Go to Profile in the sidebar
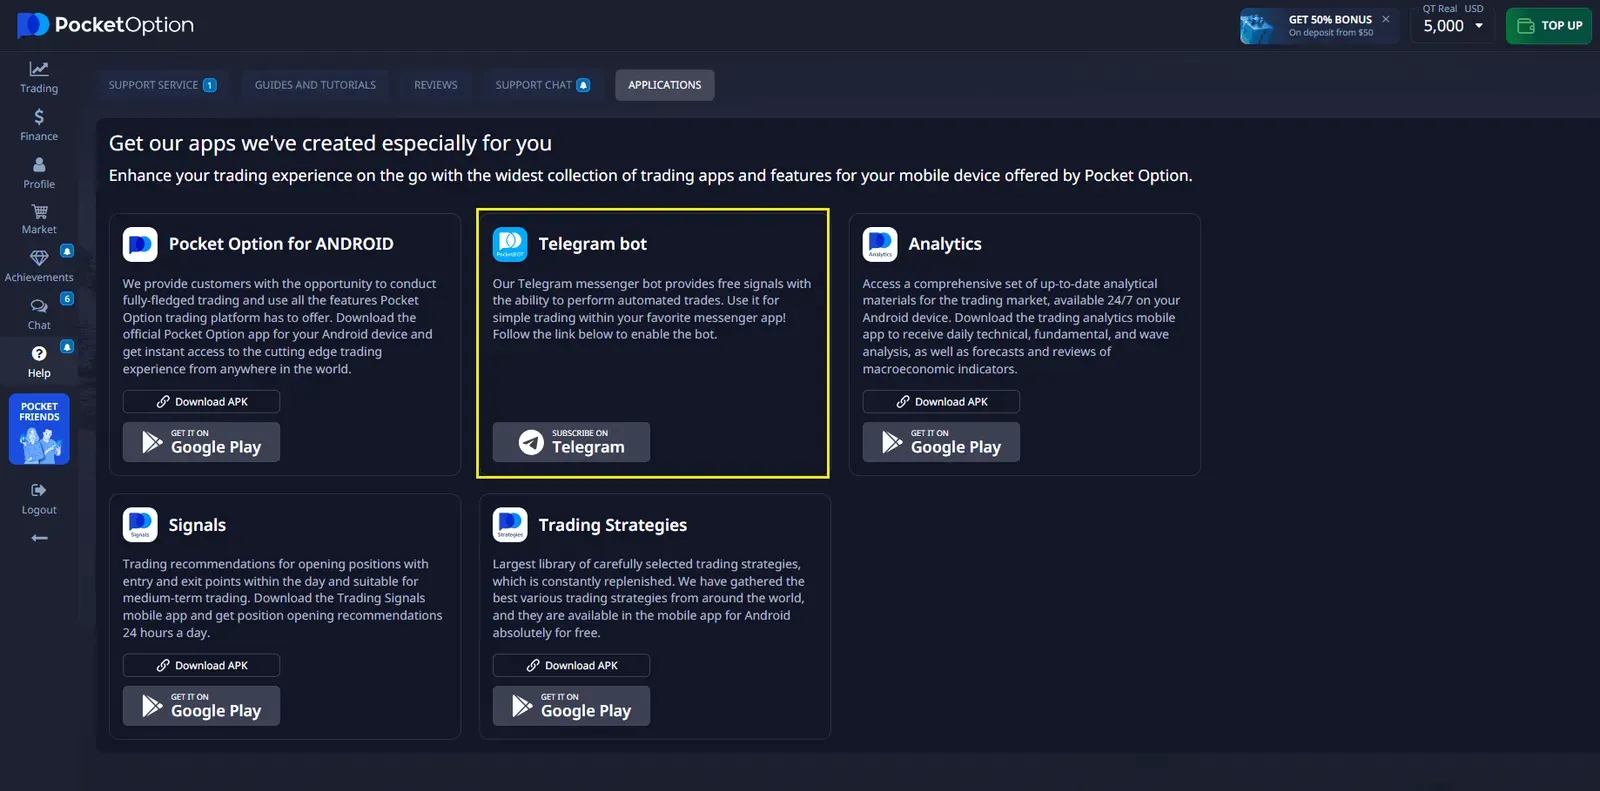Screen dimensions: 1600x791 [x=39, y=172]
